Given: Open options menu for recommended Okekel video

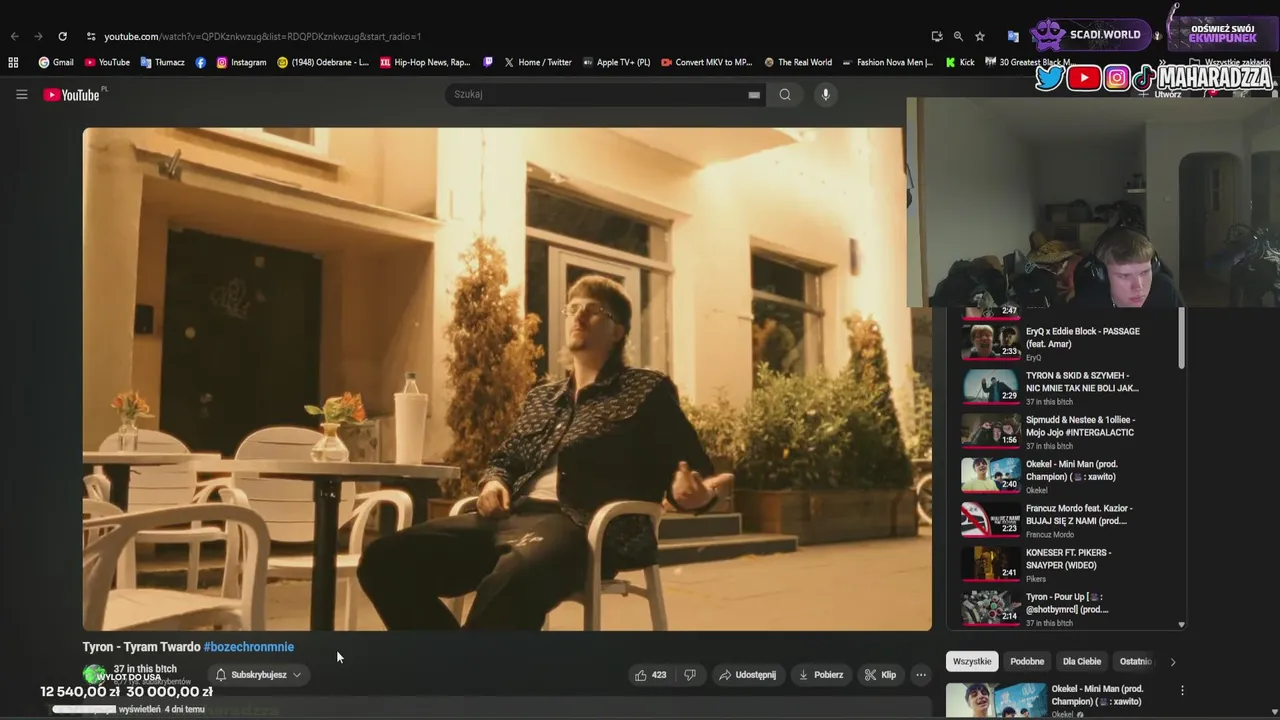Looking at the screenshot, I should [x=1182, y=690].
